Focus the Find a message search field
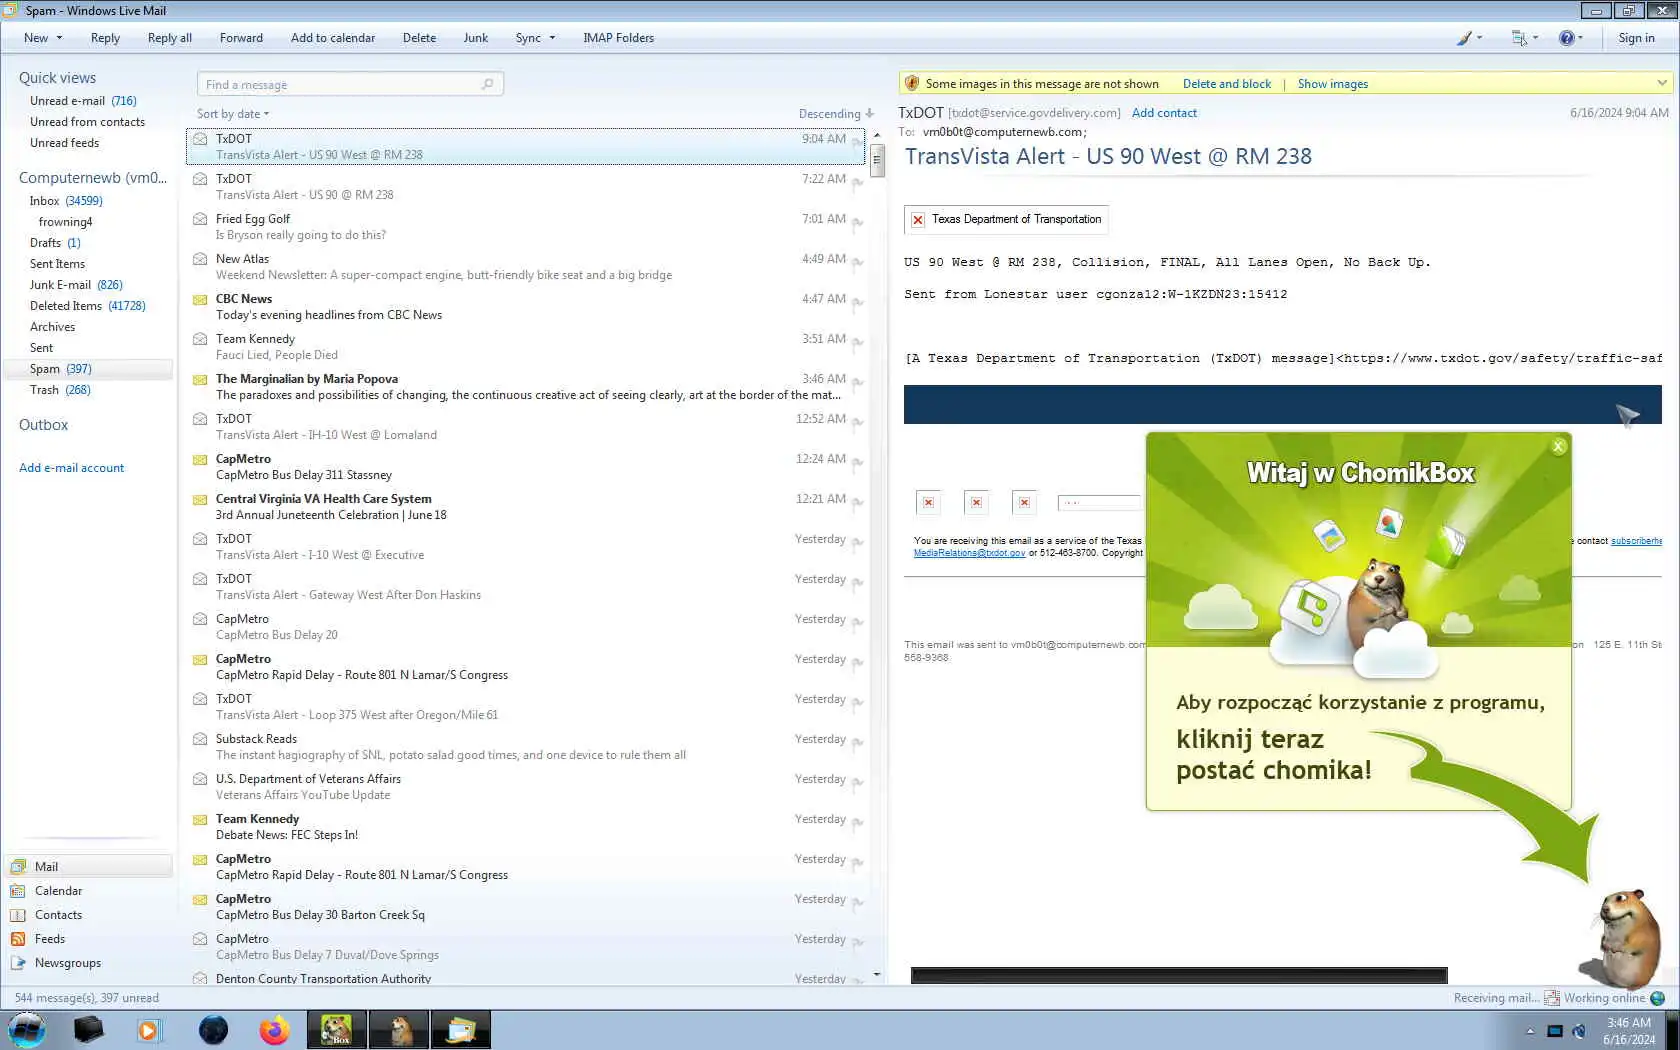 click(x=350, y=84)
